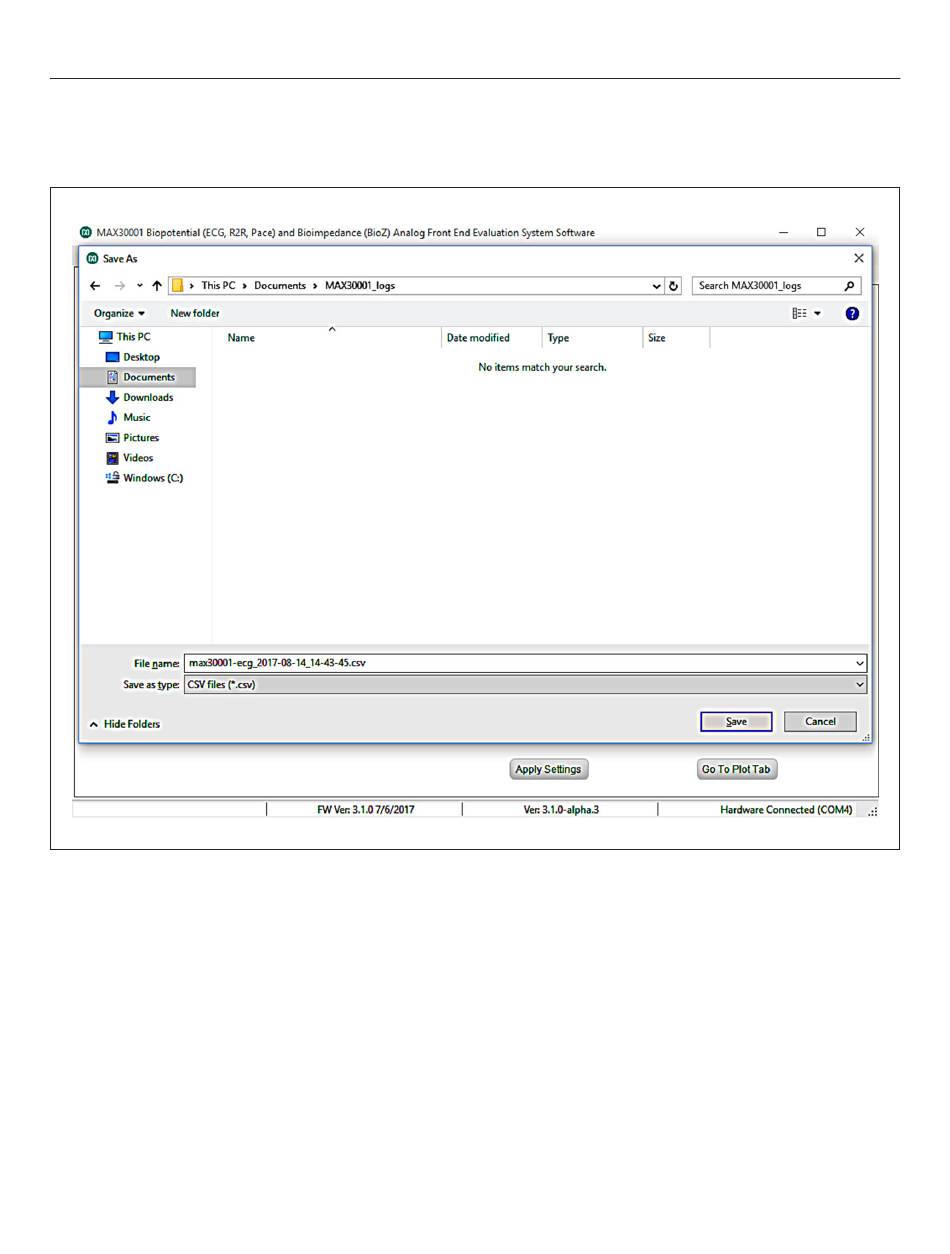Open the Save as type combo box
The height and width of the screenshot is (1254, 950).
point(525,685)
